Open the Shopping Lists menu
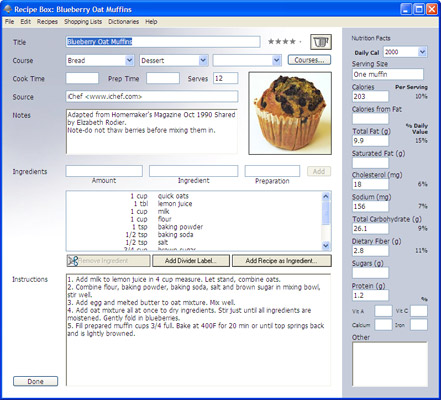 point(83,22)
